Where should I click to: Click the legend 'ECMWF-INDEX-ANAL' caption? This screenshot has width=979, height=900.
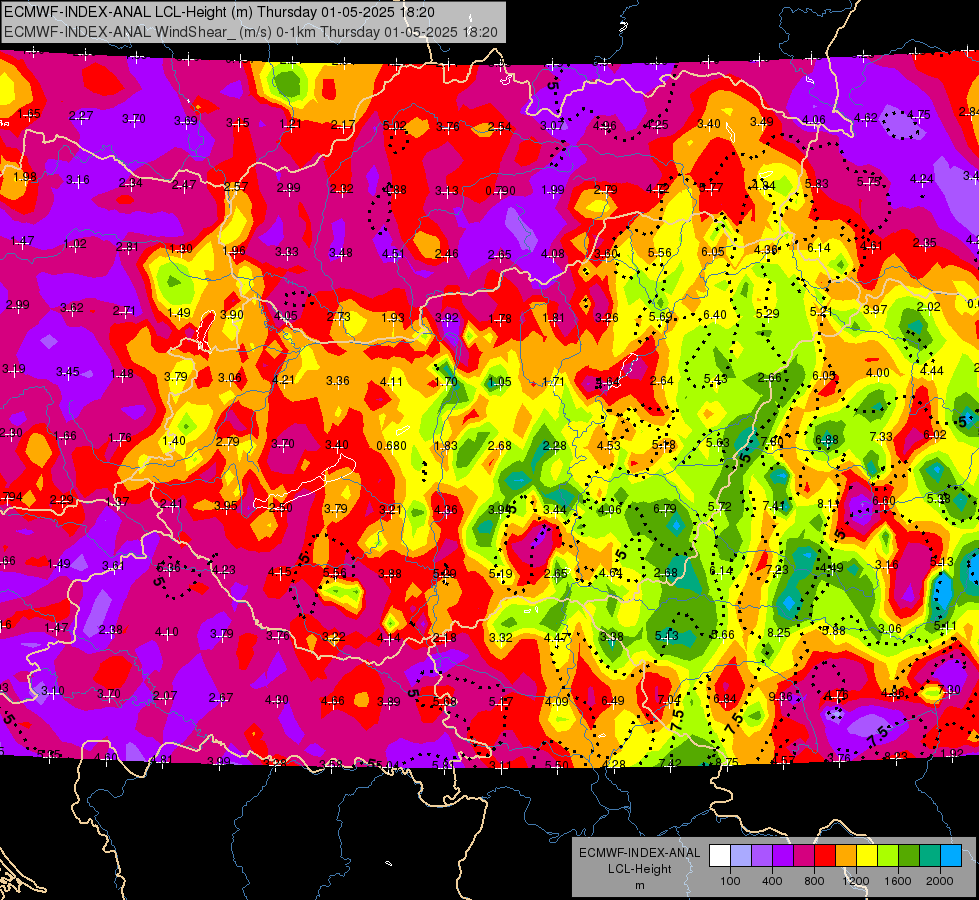(639, 853)
